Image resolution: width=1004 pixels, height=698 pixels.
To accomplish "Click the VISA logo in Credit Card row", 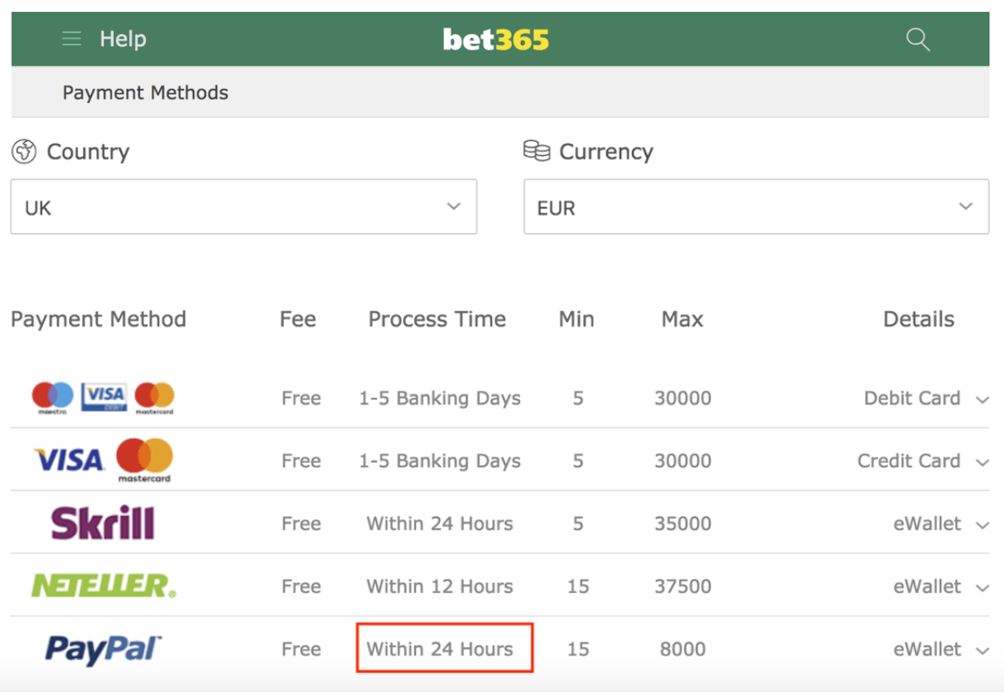I will (69, 460).
